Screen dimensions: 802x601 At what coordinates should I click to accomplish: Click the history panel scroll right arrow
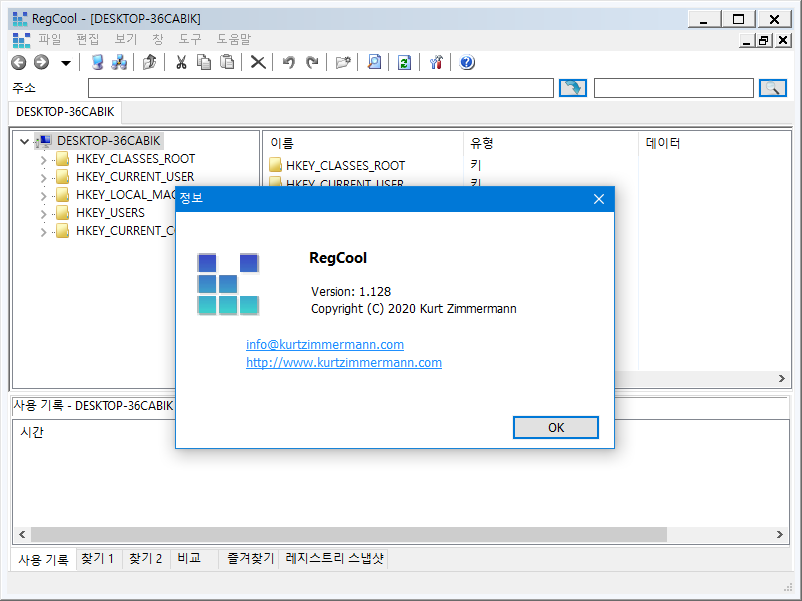(779, 535)
